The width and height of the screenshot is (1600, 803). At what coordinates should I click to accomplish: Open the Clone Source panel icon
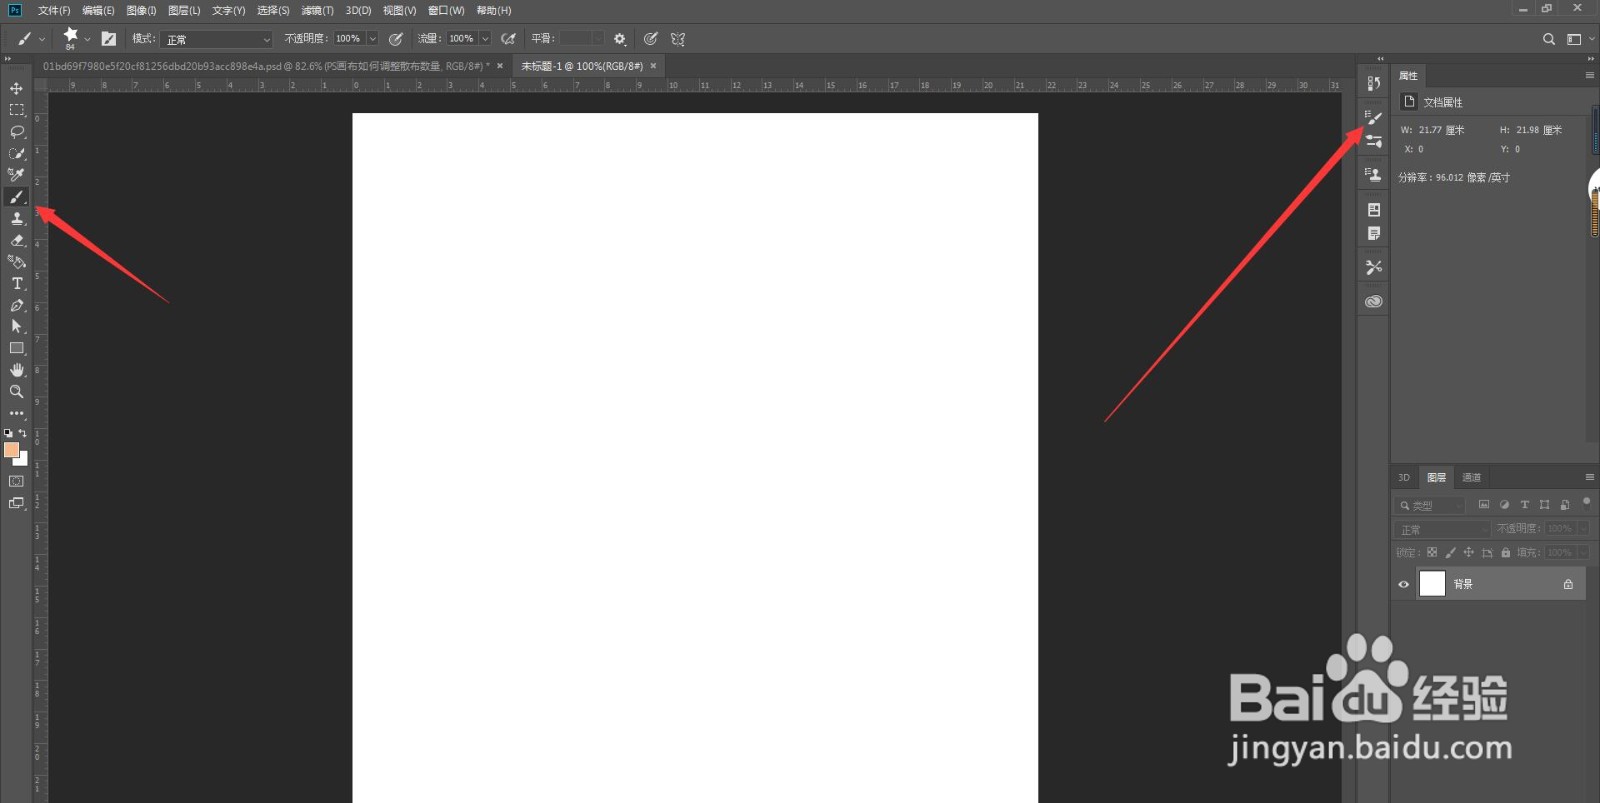tap(1374, 174)
